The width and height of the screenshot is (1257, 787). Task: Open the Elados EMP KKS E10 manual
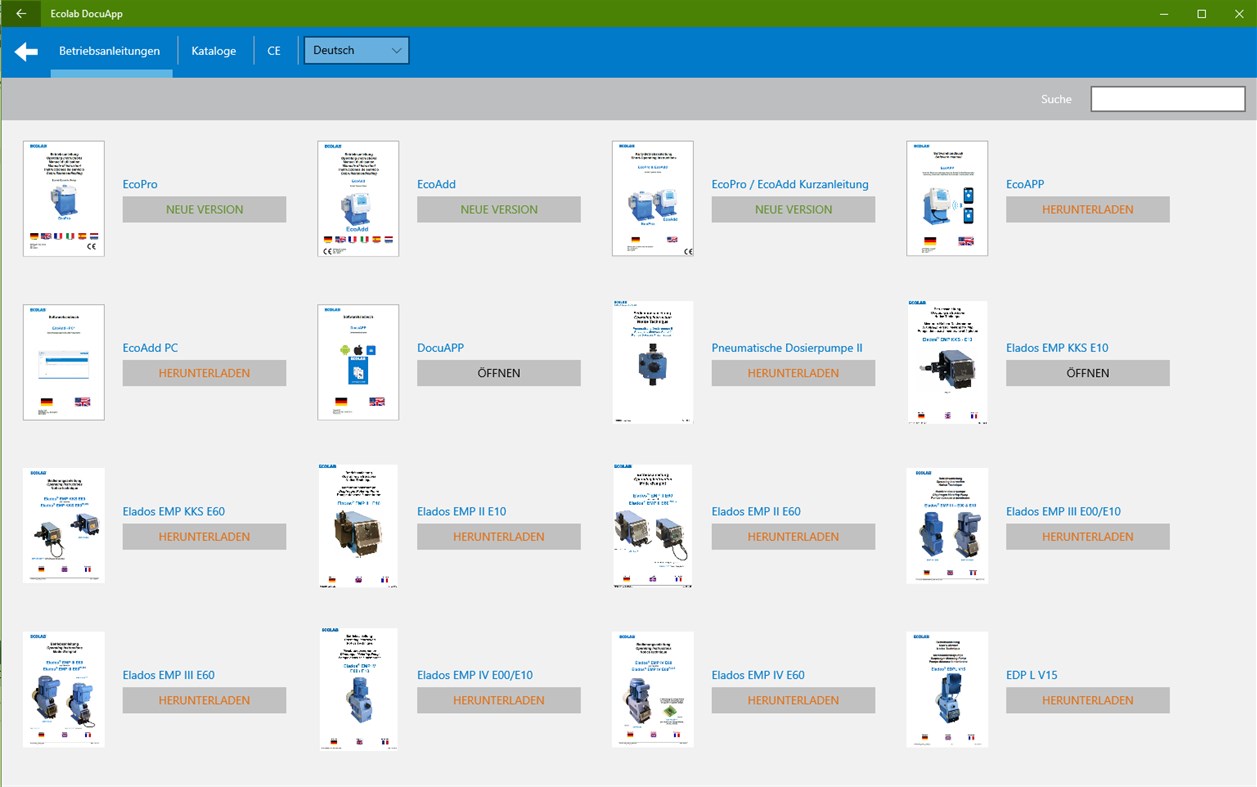click(x=1087, y=372)
